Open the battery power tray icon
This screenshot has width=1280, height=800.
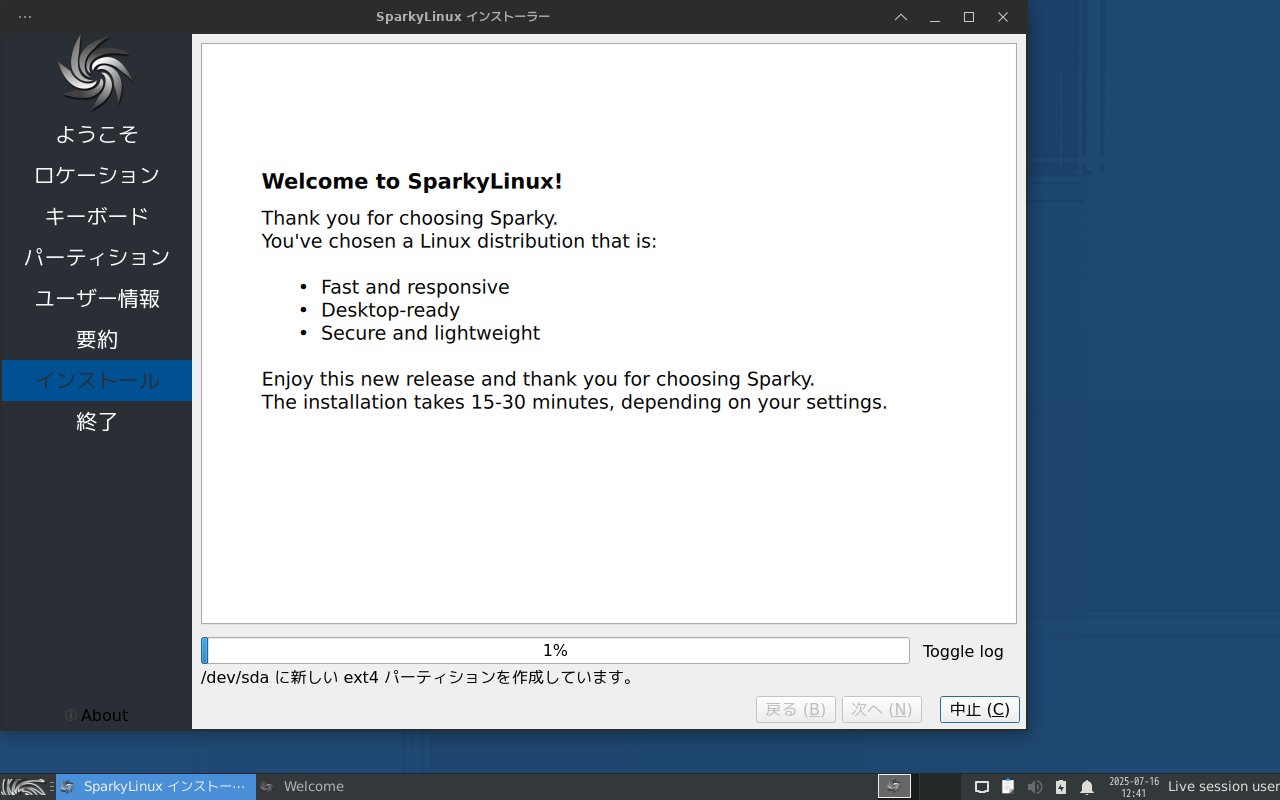1061,787
